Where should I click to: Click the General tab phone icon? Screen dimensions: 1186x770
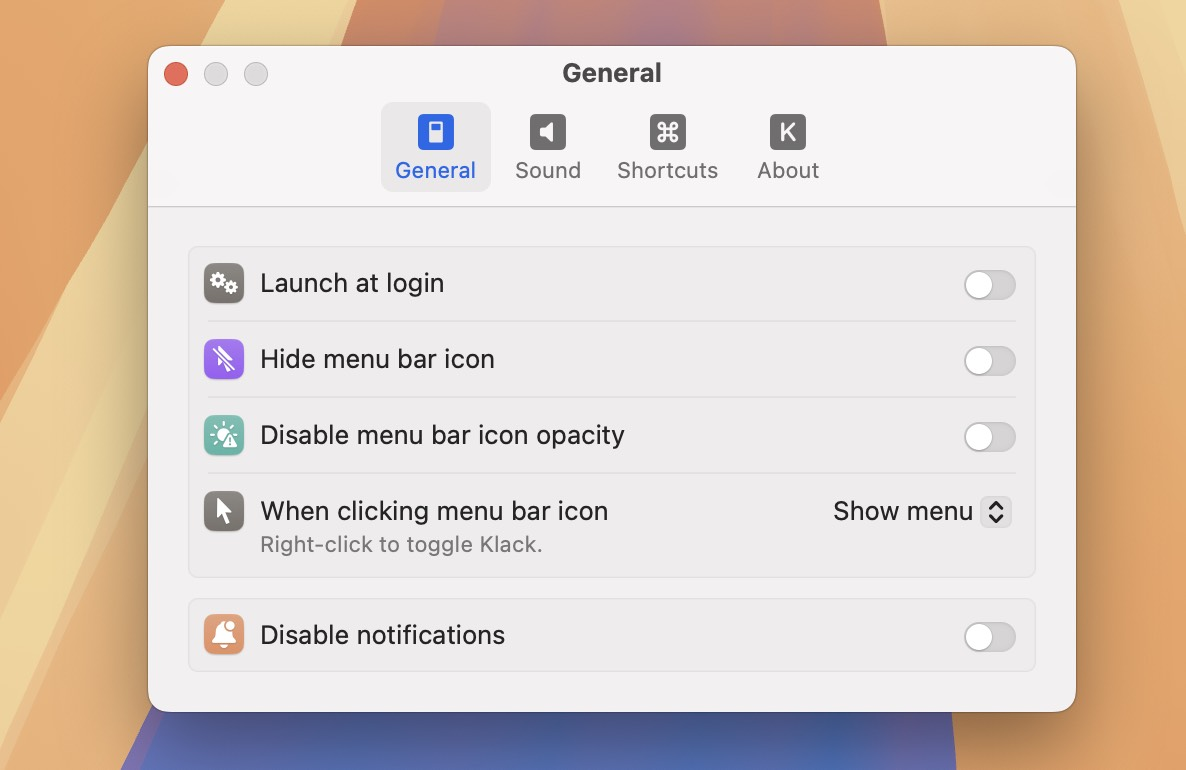click(x=435, y=131)
